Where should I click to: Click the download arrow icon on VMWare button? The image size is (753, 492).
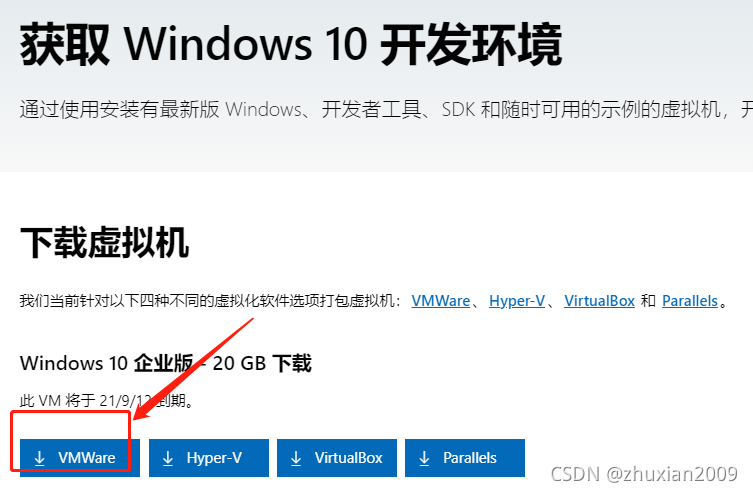(x=40, y=458)
